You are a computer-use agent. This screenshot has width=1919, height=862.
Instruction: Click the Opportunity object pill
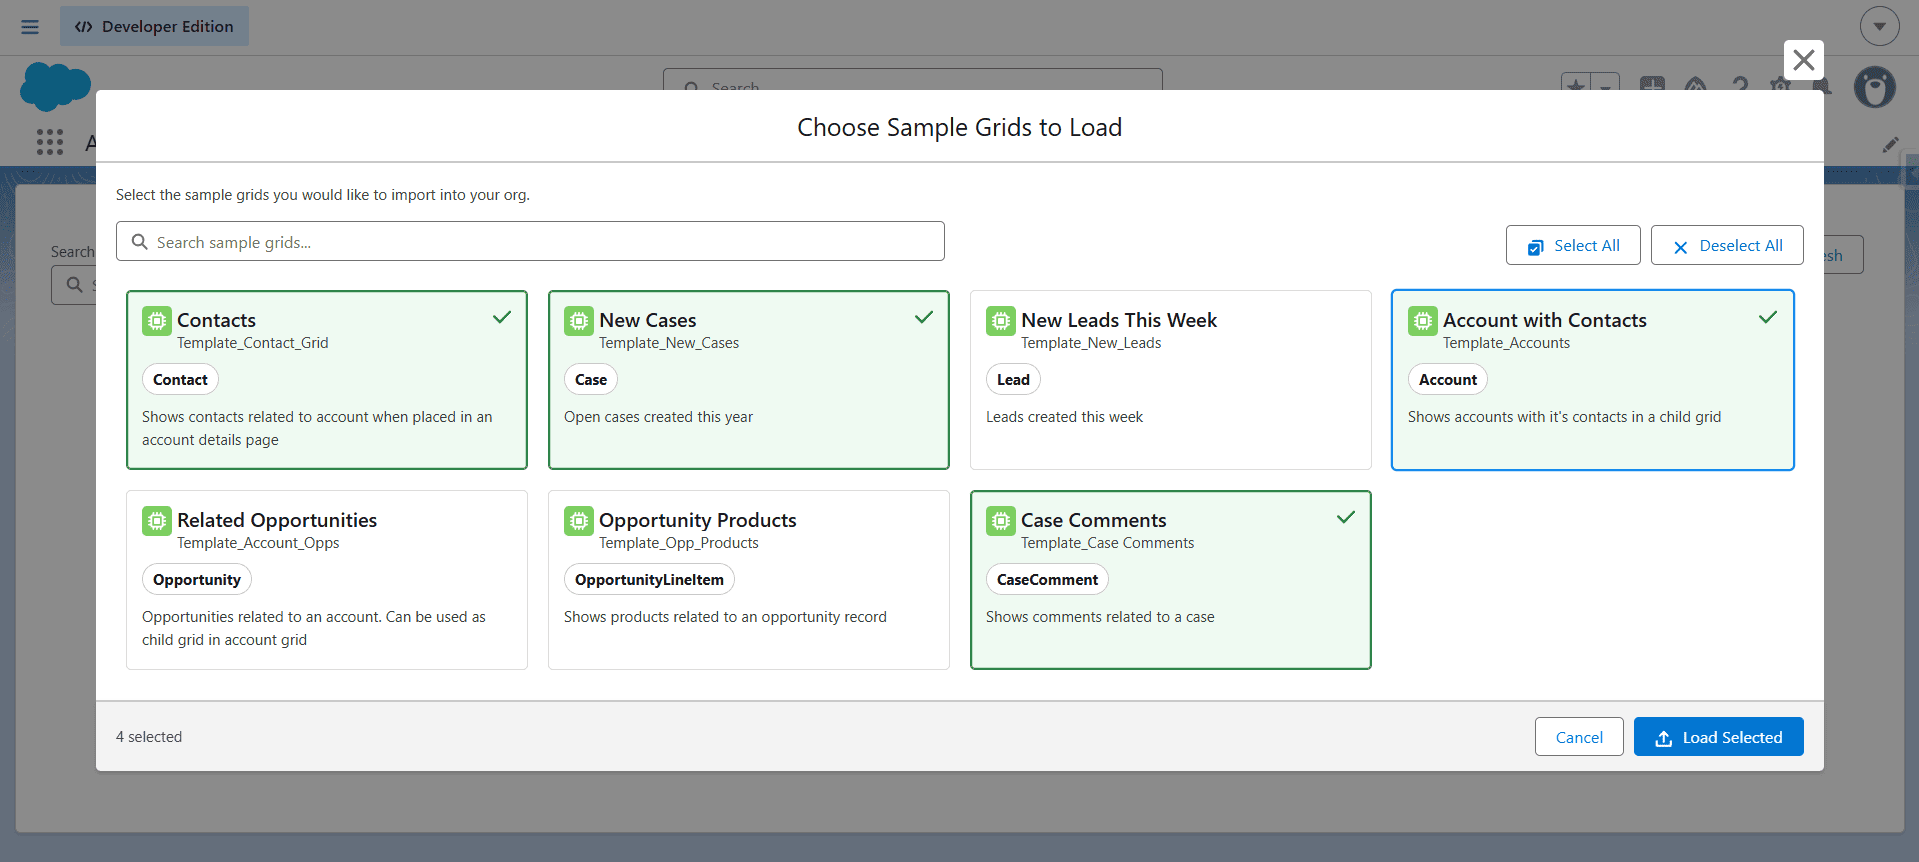197,580
